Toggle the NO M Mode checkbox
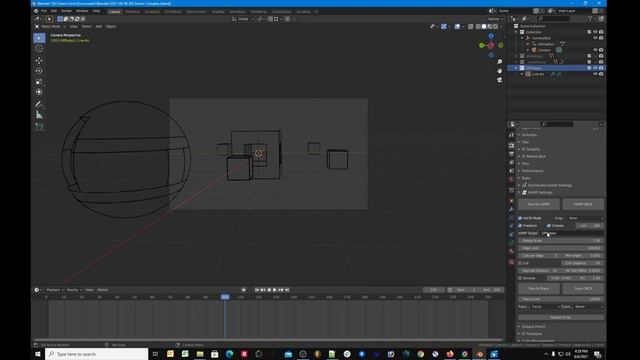The height and width of the screenshot is (360, 640). click(520, 218)
